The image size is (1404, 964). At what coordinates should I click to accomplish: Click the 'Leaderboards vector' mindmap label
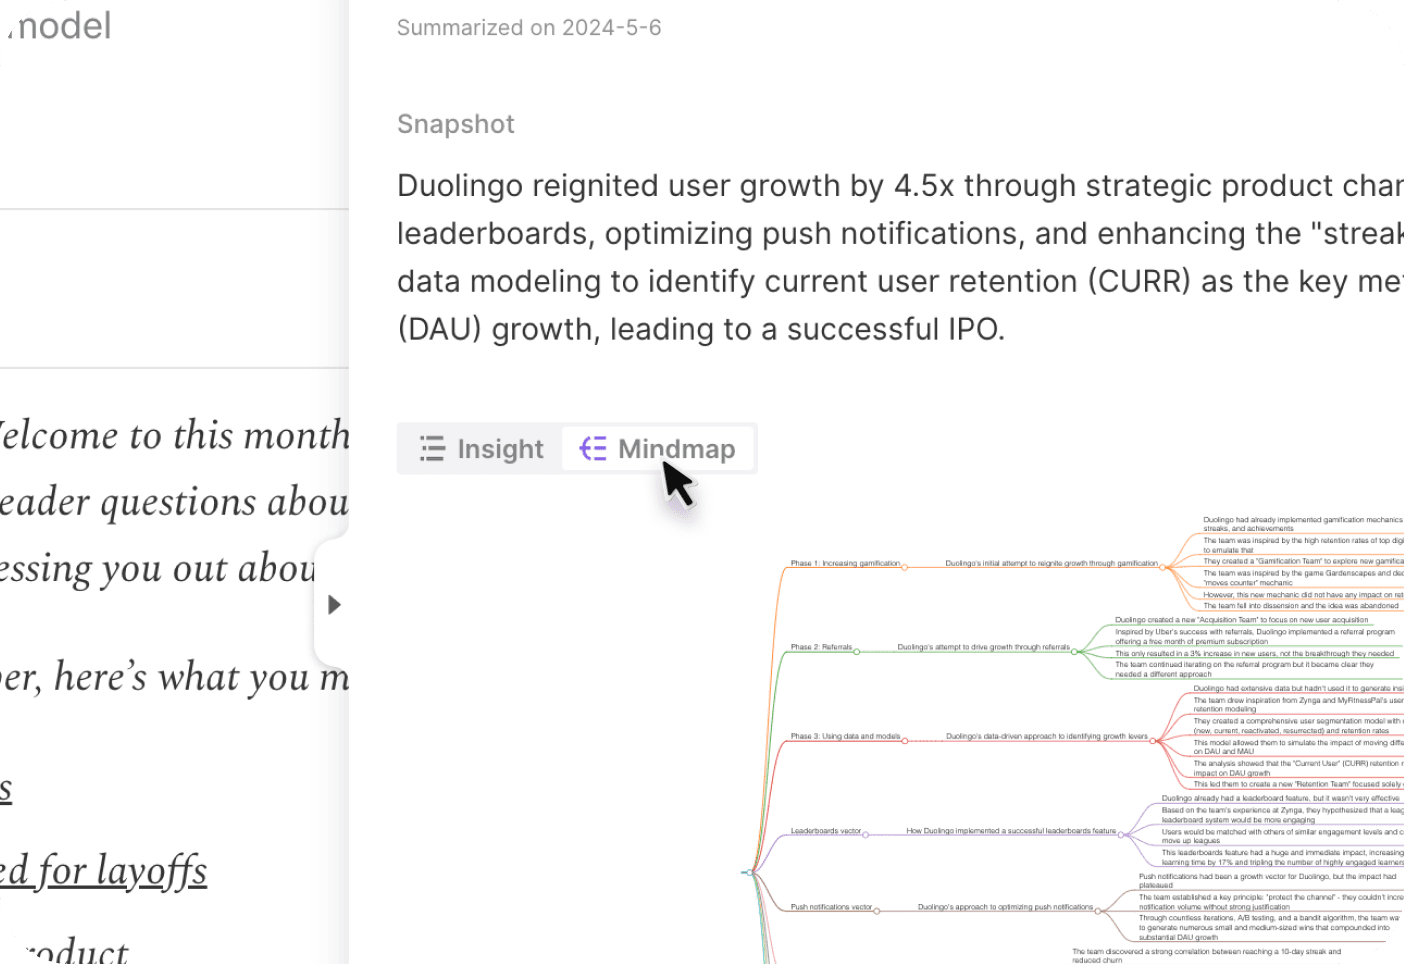click(x=825, y=831)
